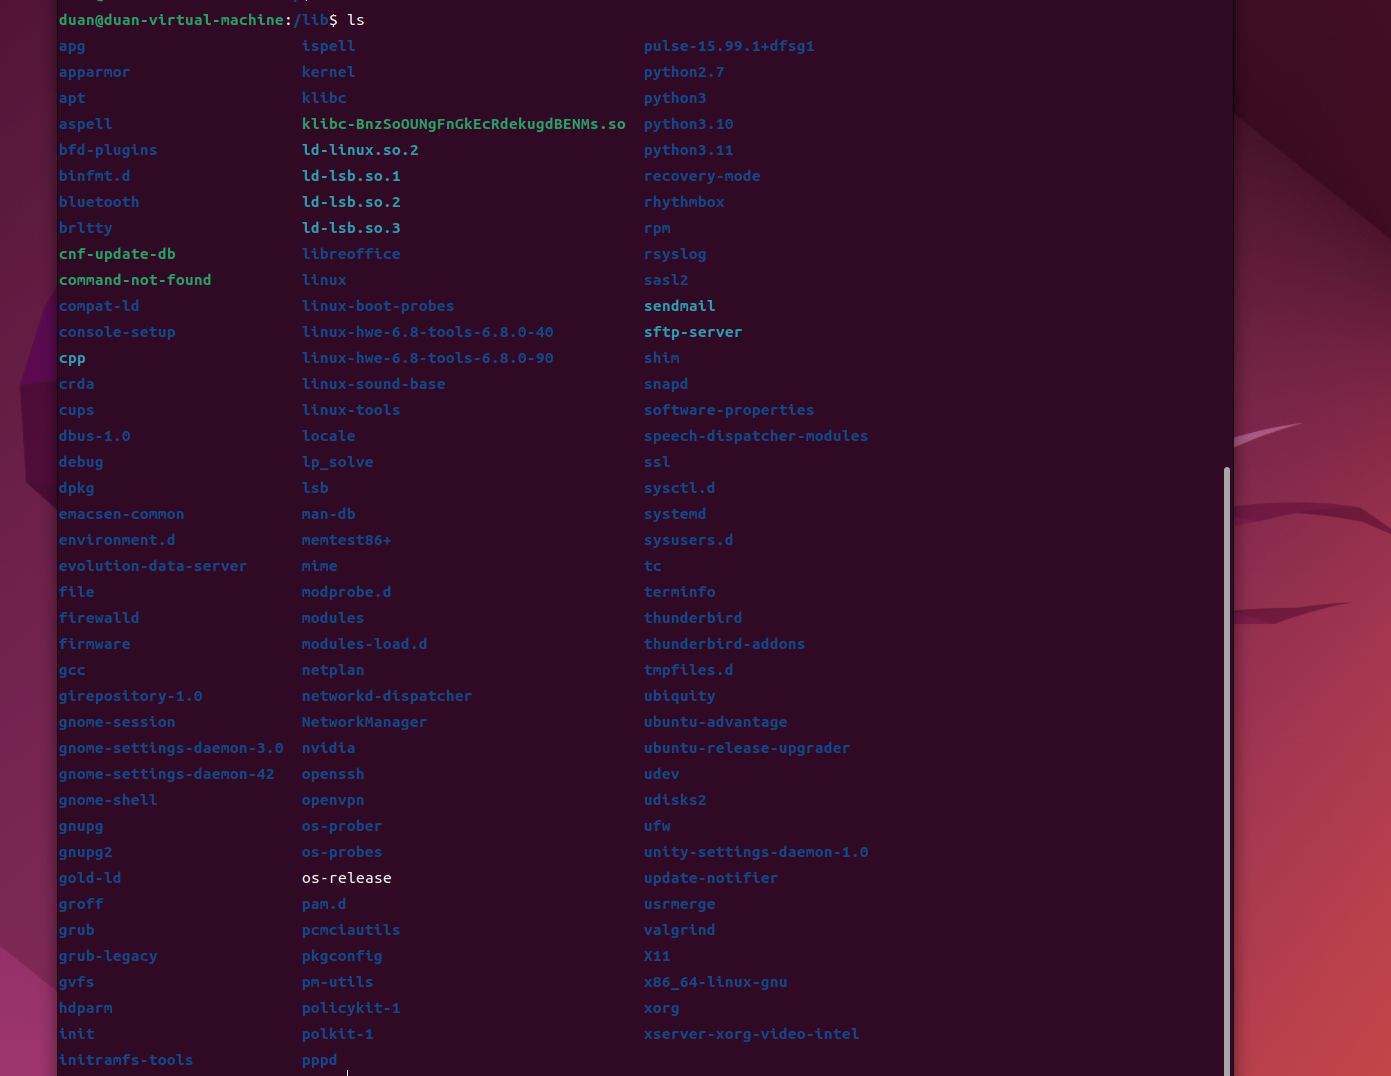
Task: Click the terminal scrollbar thumb
Action: (1227, 770)
